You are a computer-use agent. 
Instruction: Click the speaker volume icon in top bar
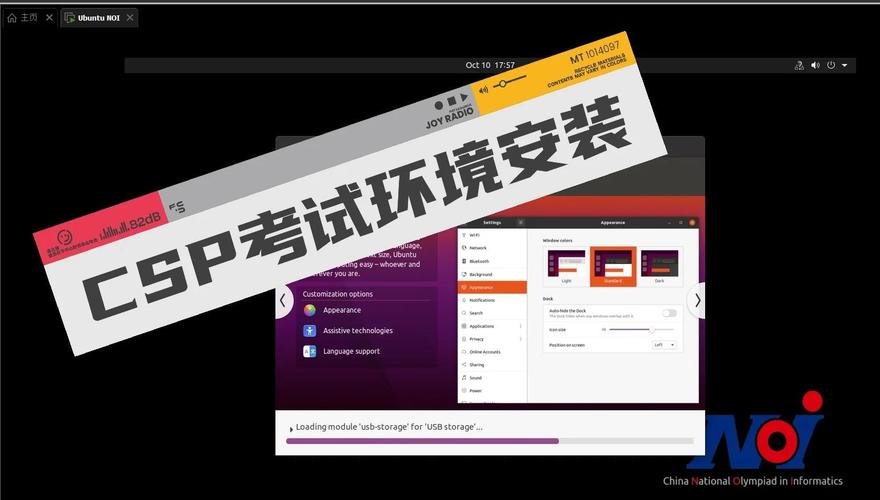[815, 65]
